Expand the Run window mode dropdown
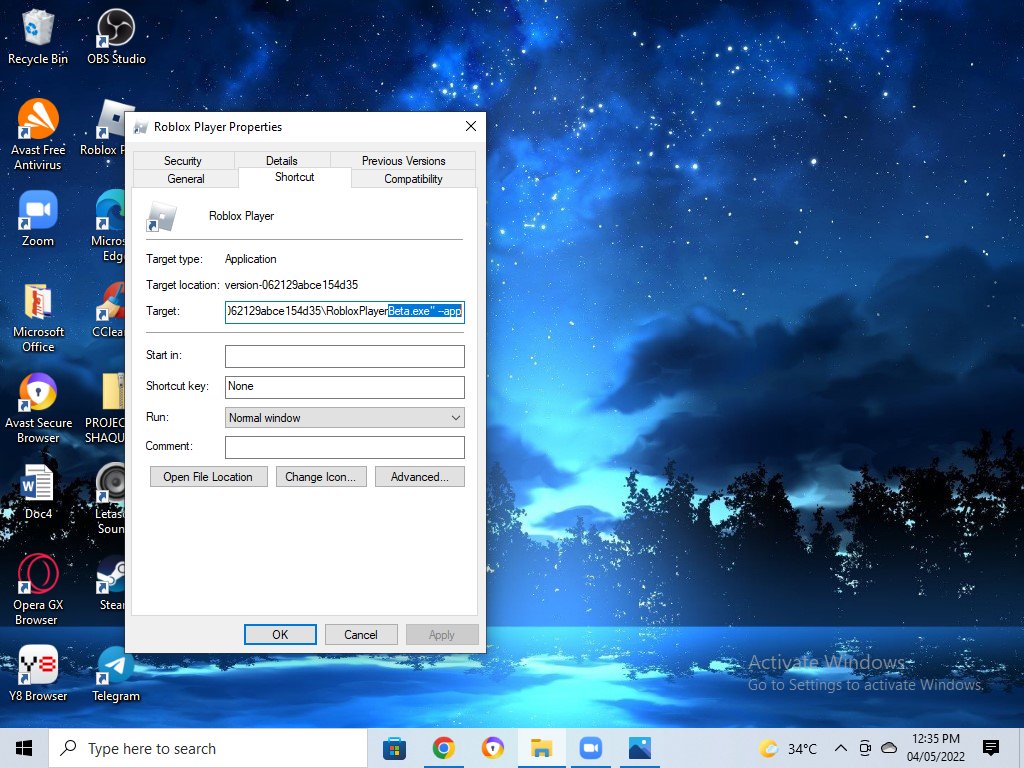 point(345,418)
